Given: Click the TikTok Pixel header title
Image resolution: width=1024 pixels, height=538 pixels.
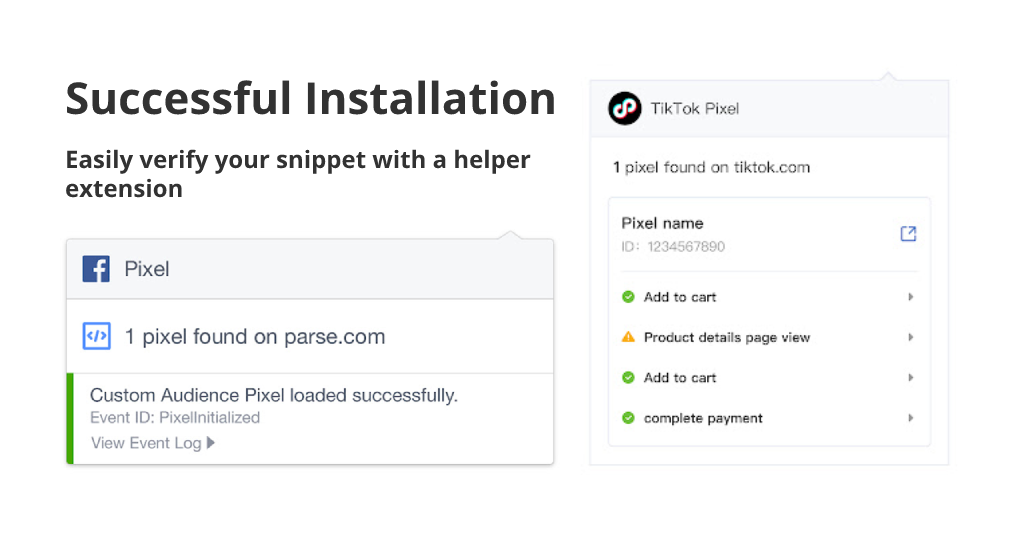Looking at the screenshot, I should coord(695,108).
